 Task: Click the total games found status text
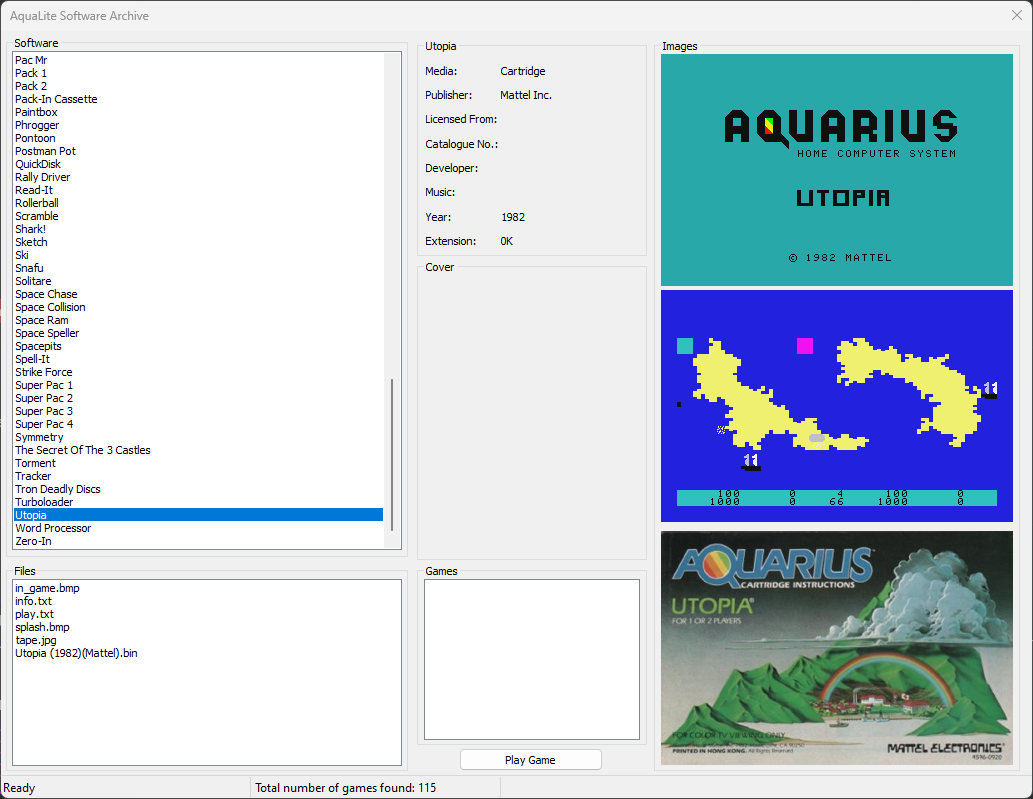(x=346, y=788)
